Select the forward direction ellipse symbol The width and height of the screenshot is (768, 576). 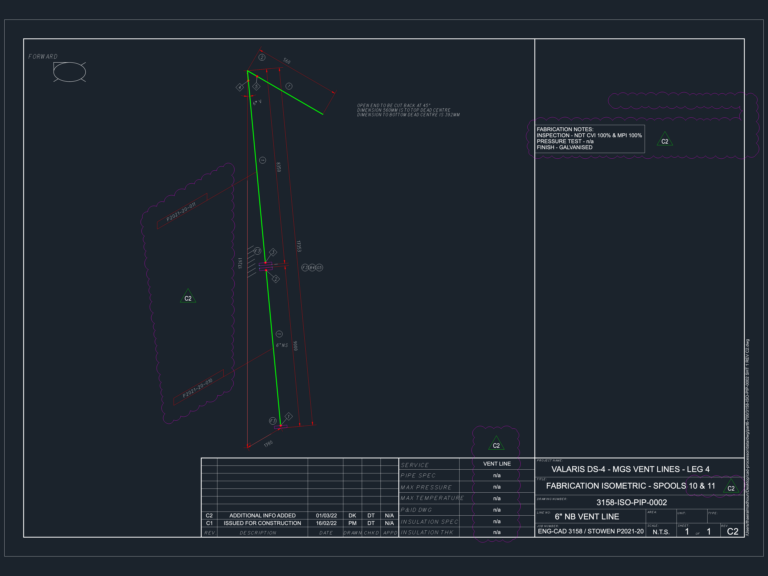(x=70, y=72)
